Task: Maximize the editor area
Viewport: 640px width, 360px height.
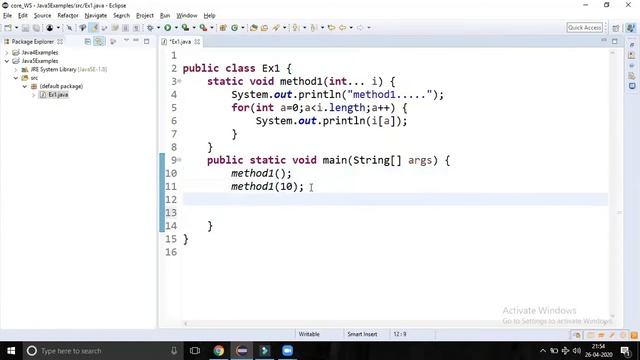Action: (615, 41)
